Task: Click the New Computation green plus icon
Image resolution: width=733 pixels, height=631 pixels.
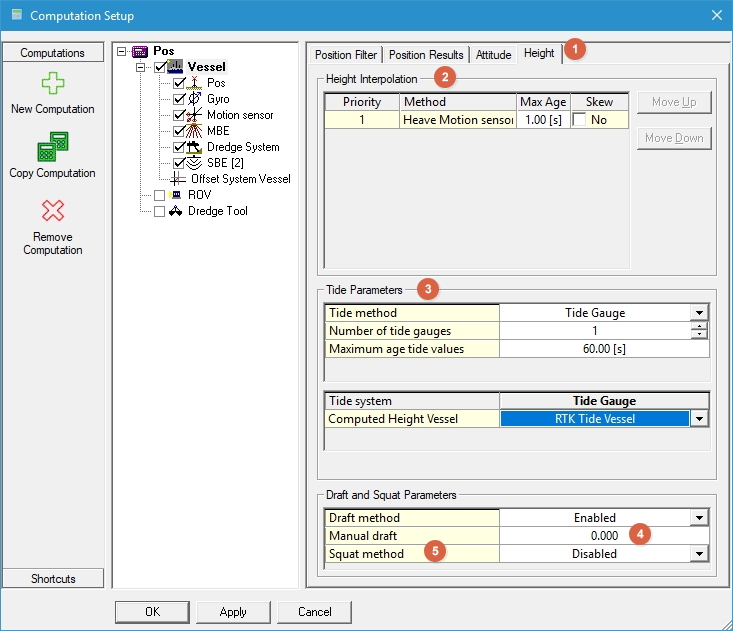Action: tap(52, 85)
